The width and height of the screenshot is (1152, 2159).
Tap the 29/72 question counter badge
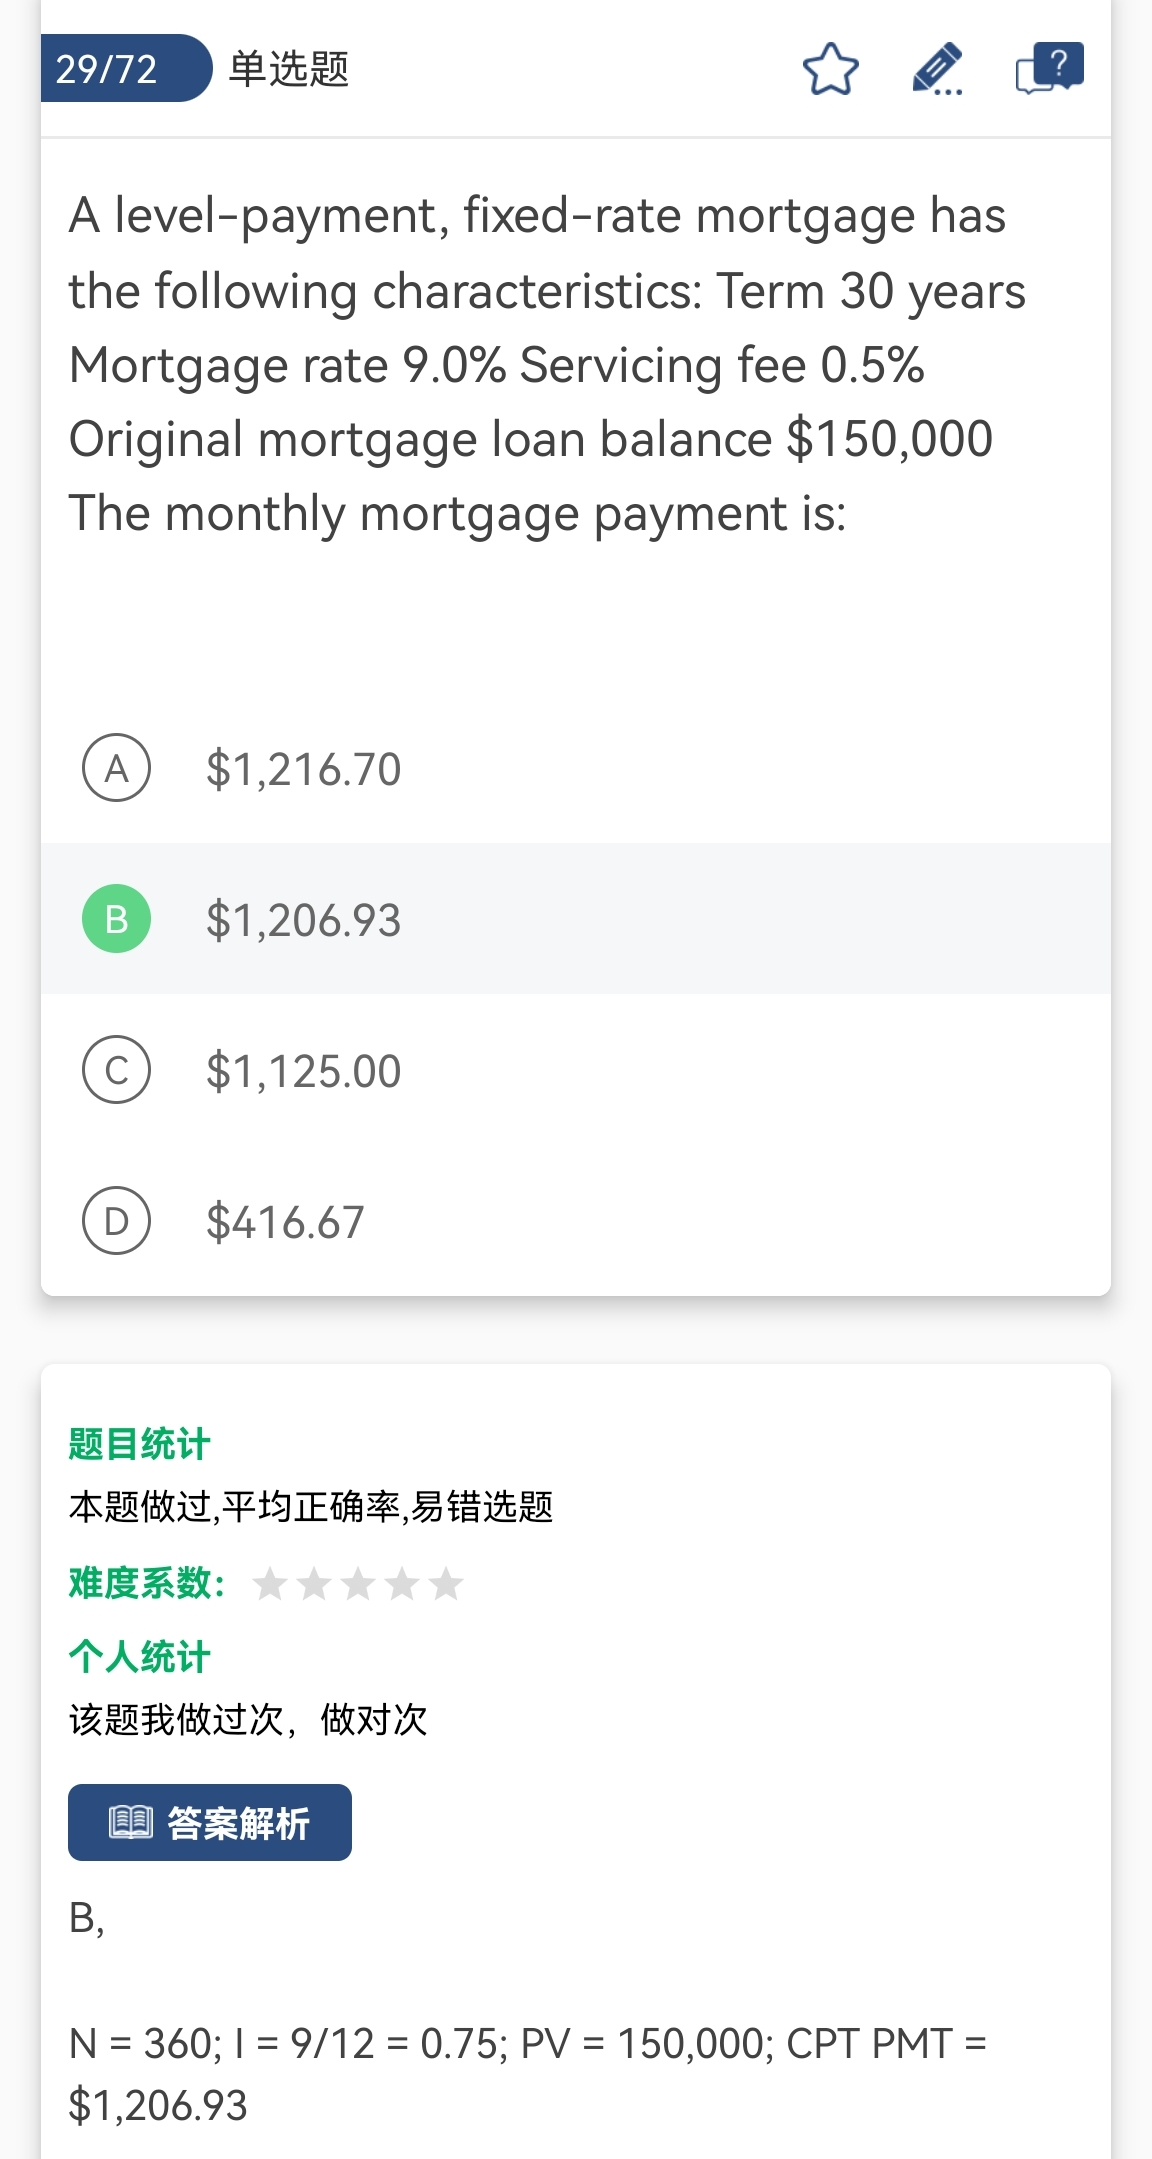108,69
